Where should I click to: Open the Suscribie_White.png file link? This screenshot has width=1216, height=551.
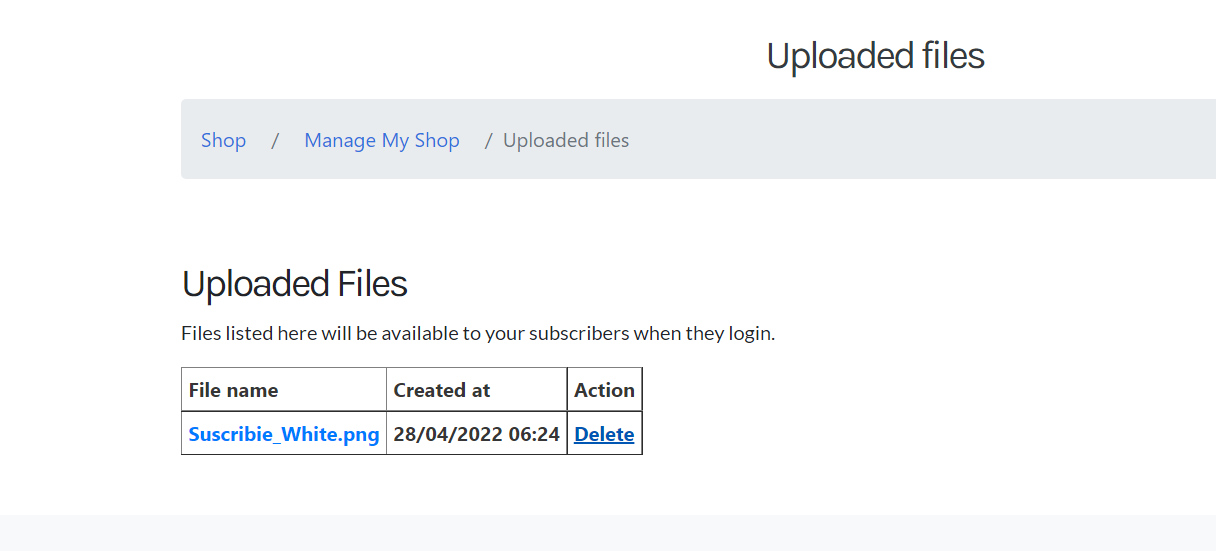[x=284, y=434]
